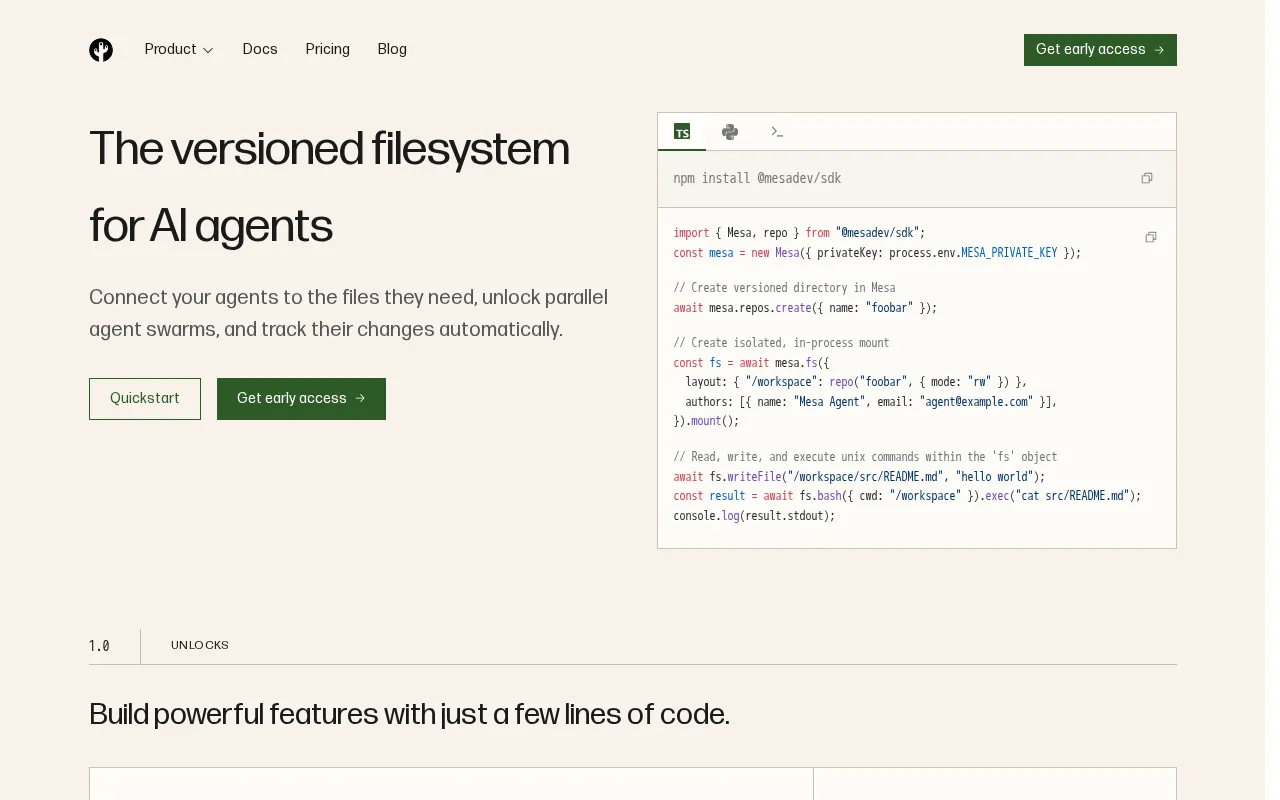Click hero Get early access button
1280x800 pixels.
[x=301, y=399]
